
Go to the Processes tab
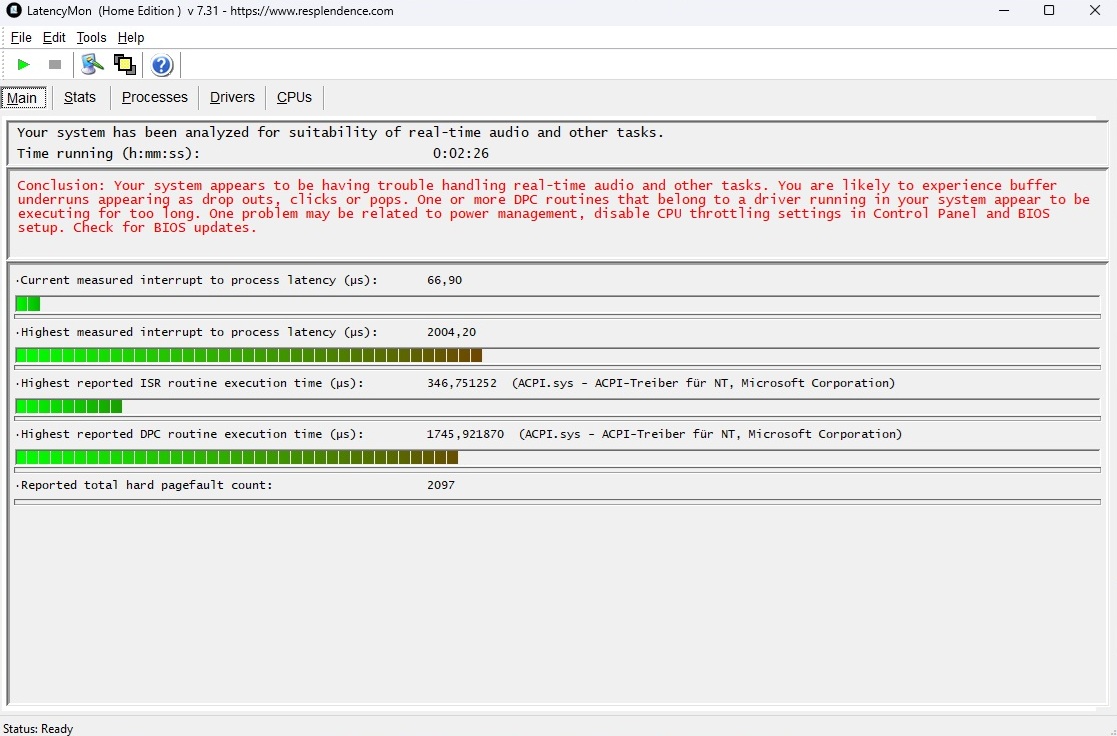(155, 97)
